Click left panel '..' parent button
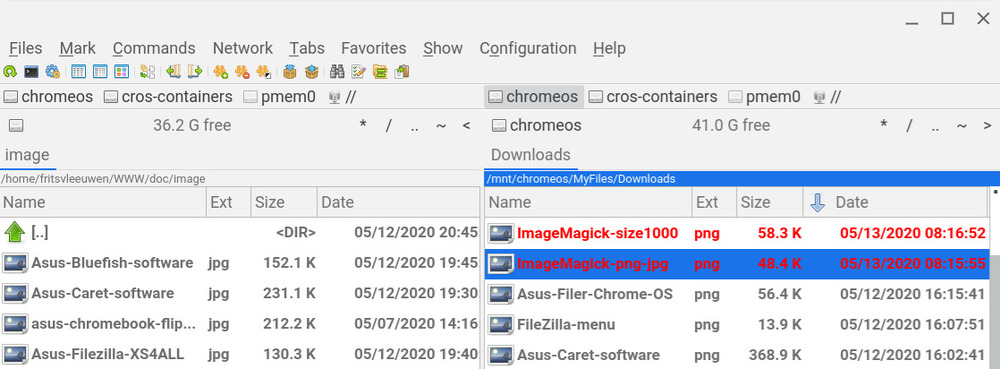Image resolution: width=1000 pixels, height=369 pixels. point(415,126)
